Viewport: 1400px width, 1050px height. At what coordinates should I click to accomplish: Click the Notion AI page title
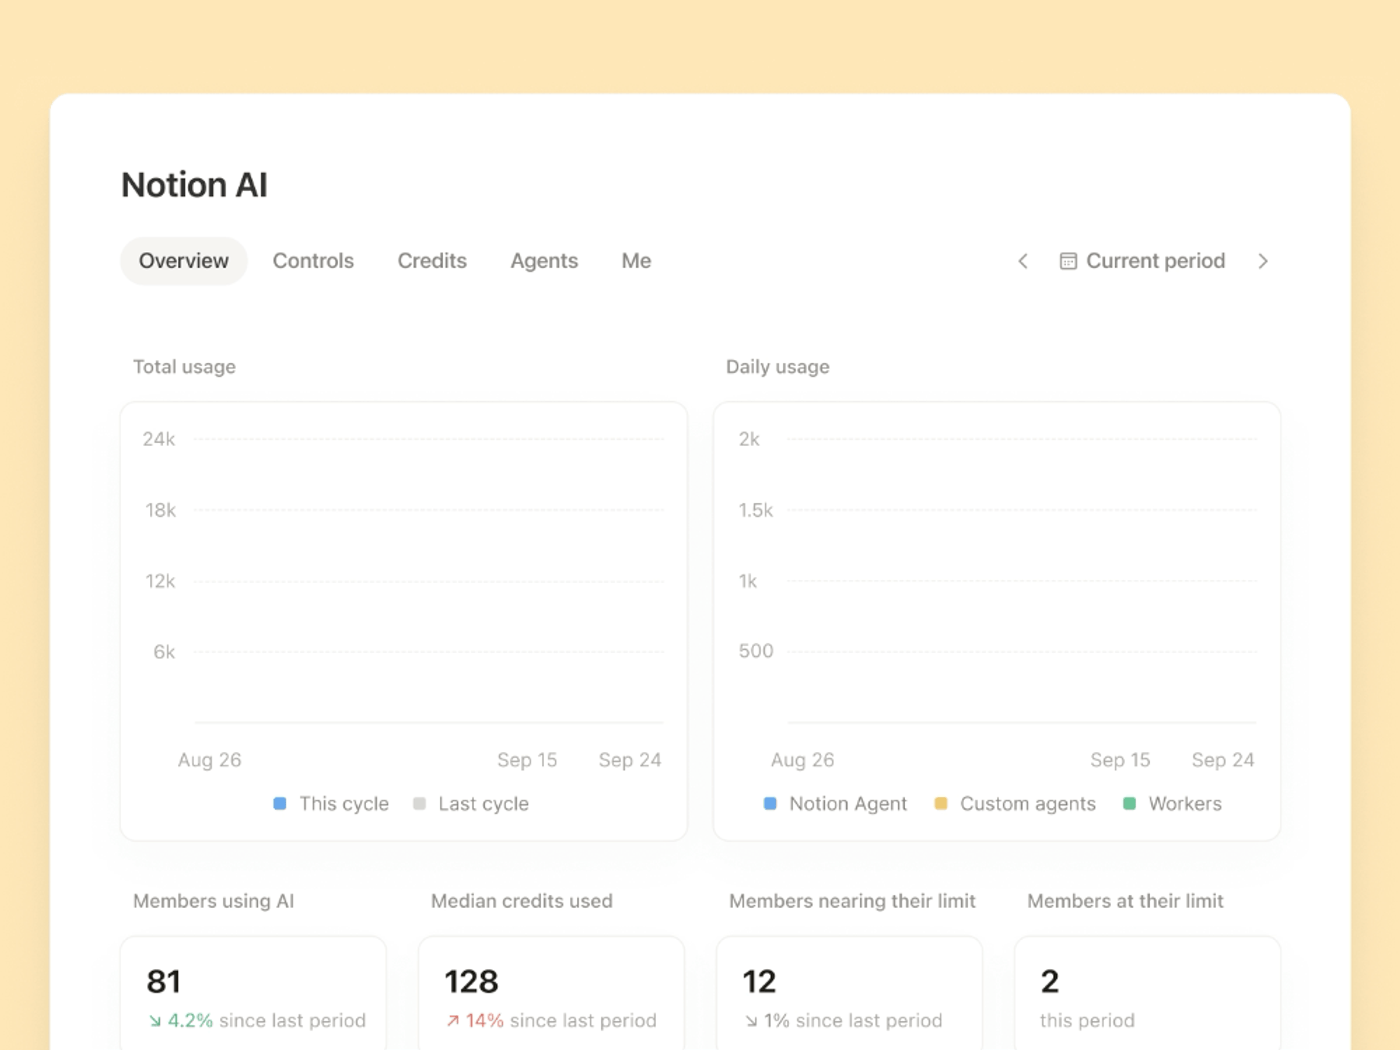194,185
